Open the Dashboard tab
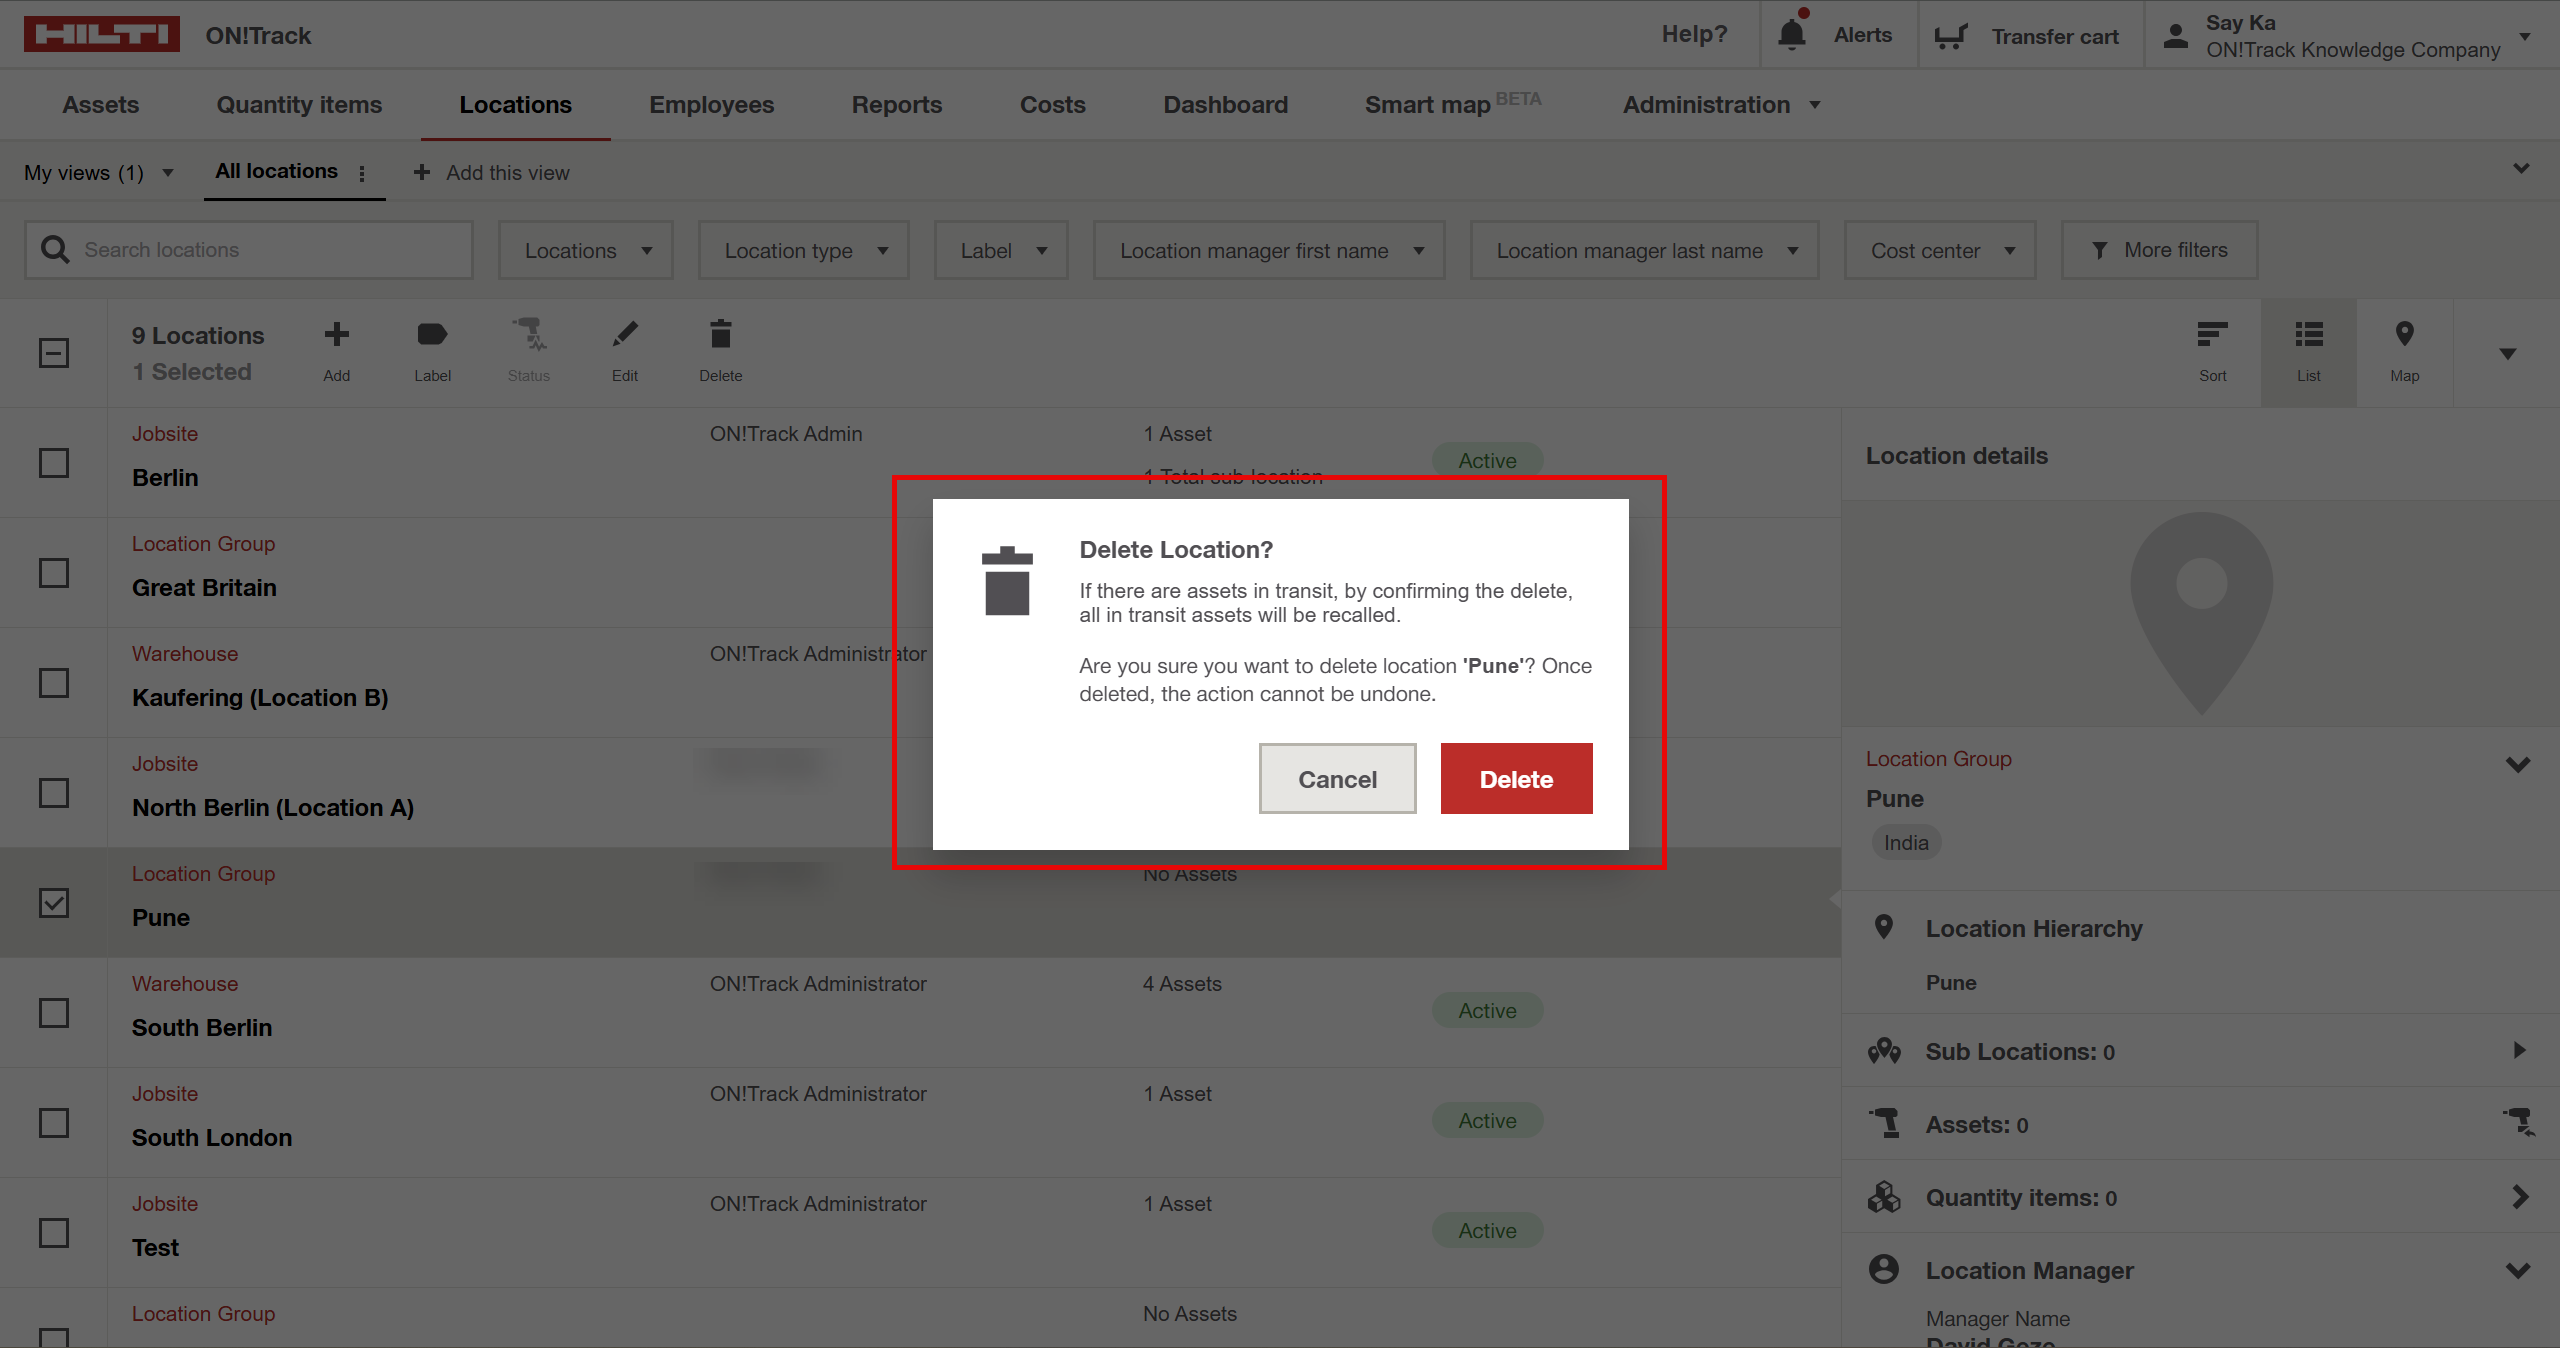This screenshot has width=2560, height=1348. 1225,105
